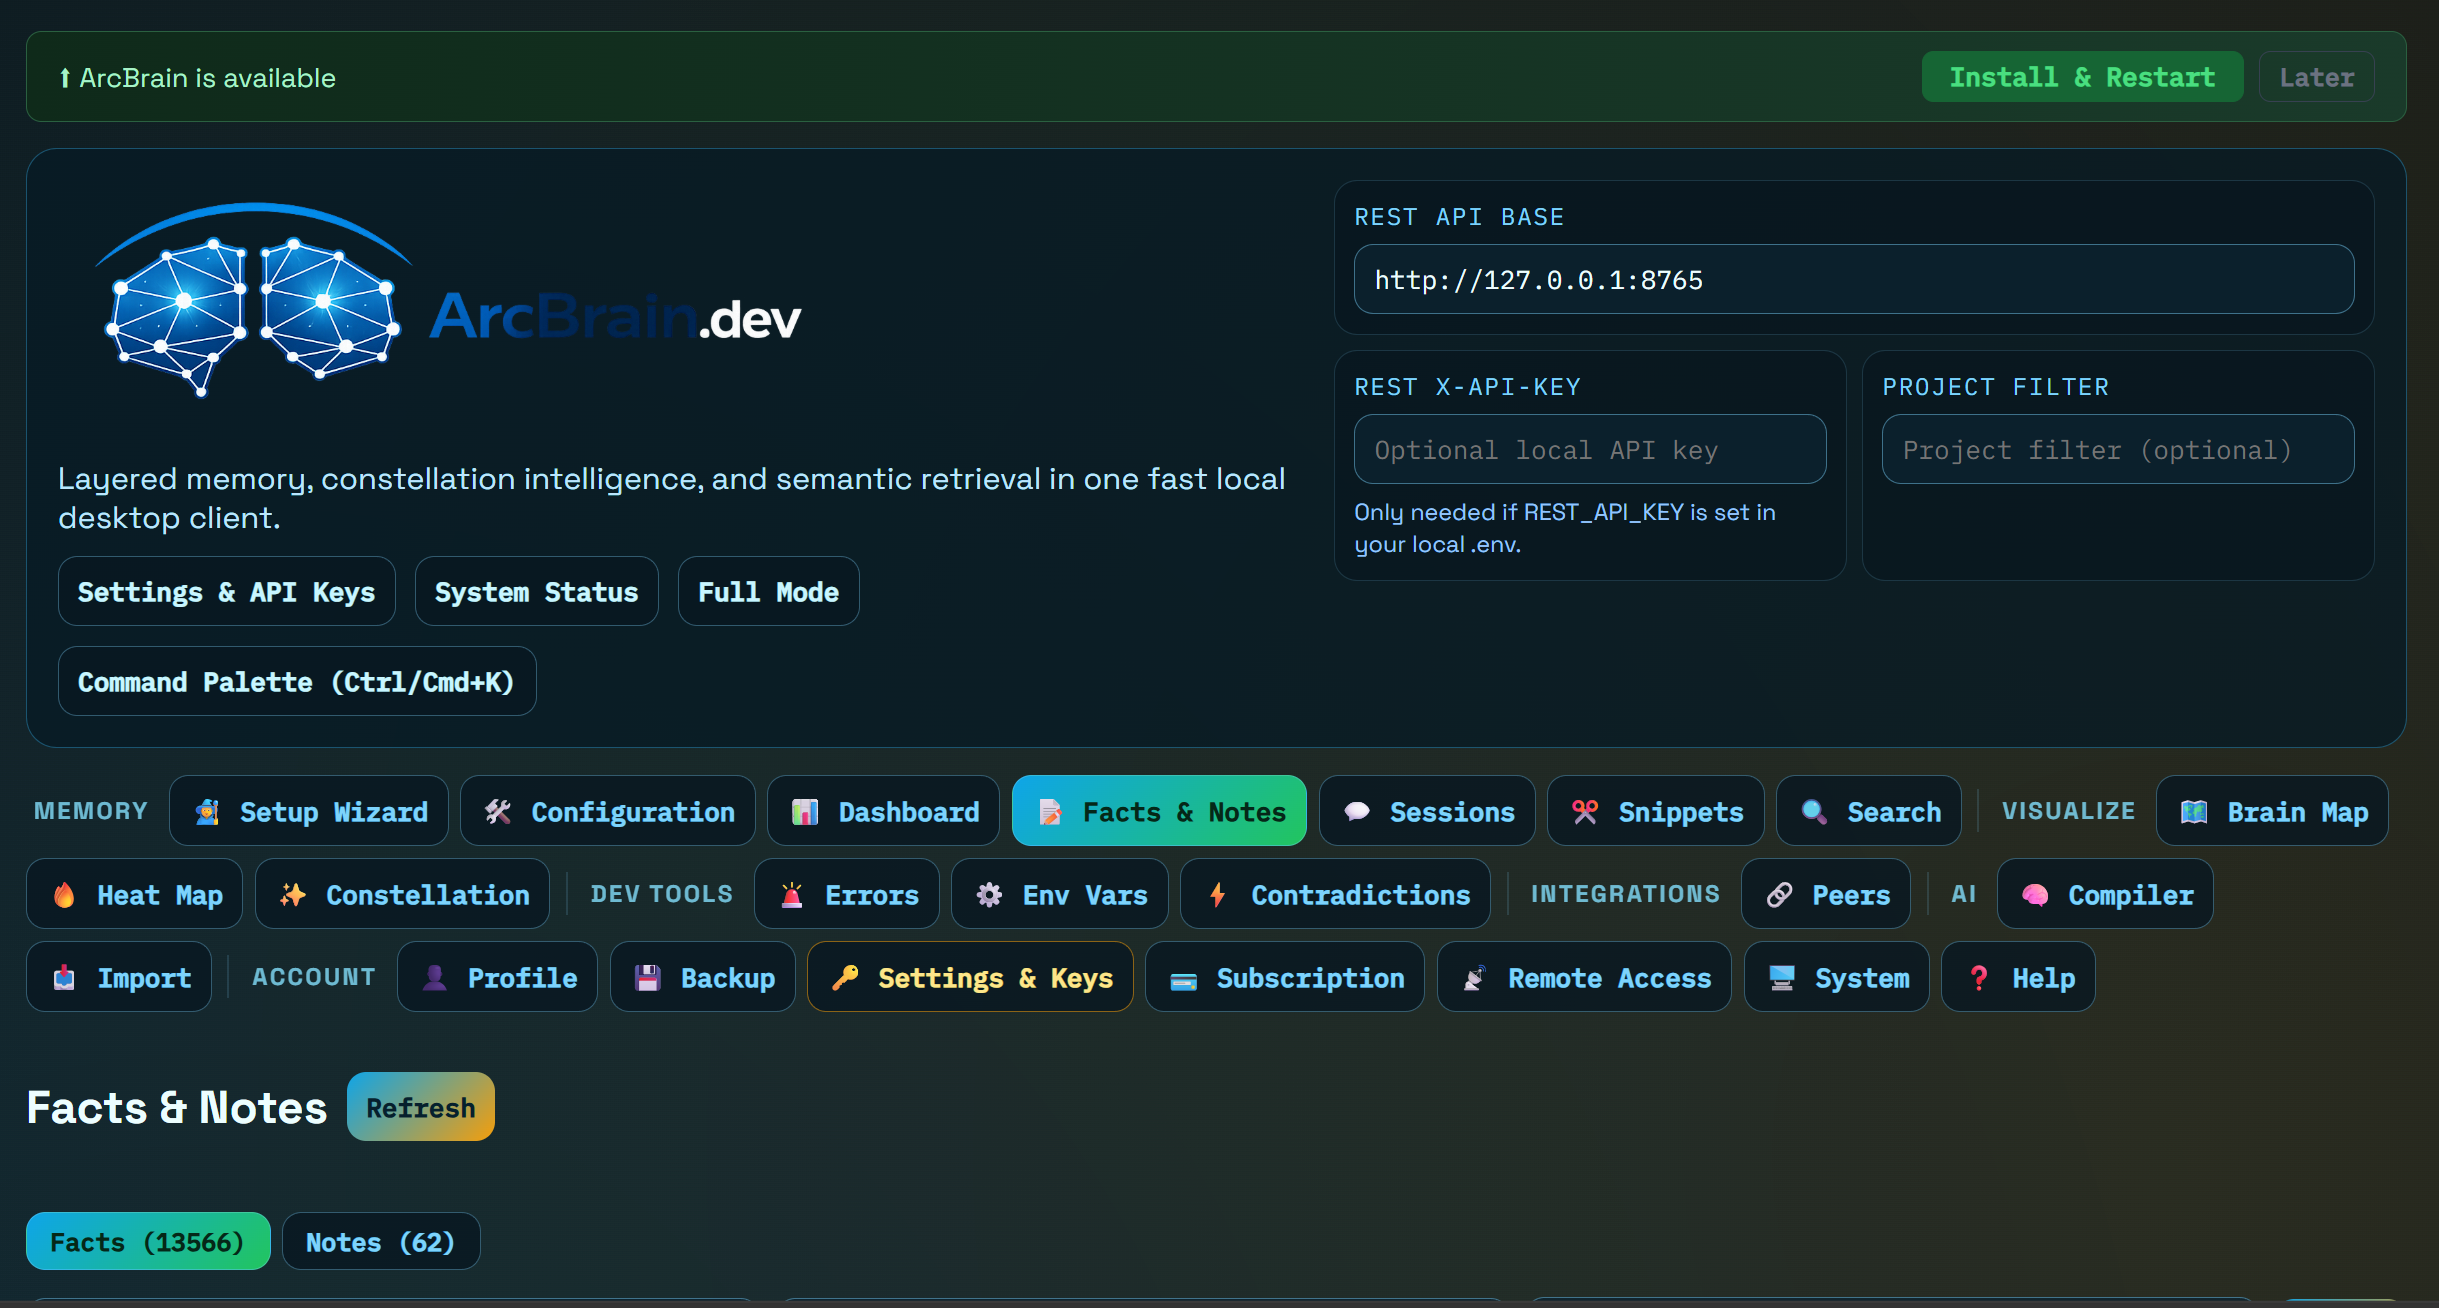2439x1308 pixels.
Task: Click the Project filter input field
Action: tap(2117, 450)
